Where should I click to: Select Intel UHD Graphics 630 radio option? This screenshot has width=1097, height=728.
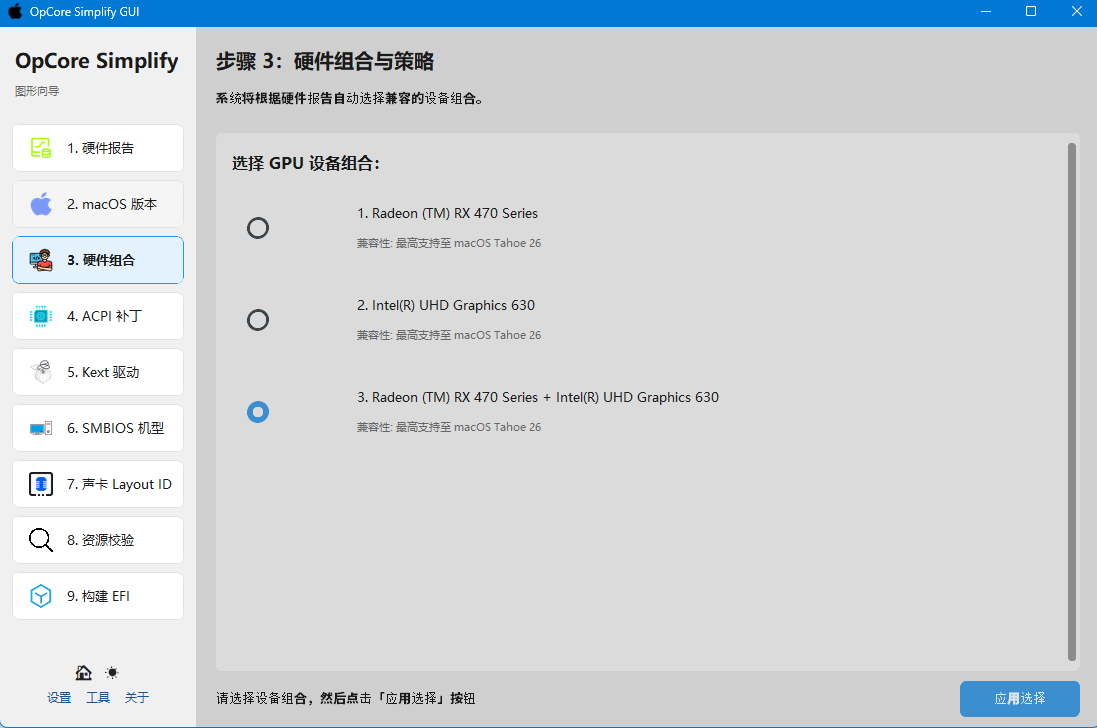257,320
